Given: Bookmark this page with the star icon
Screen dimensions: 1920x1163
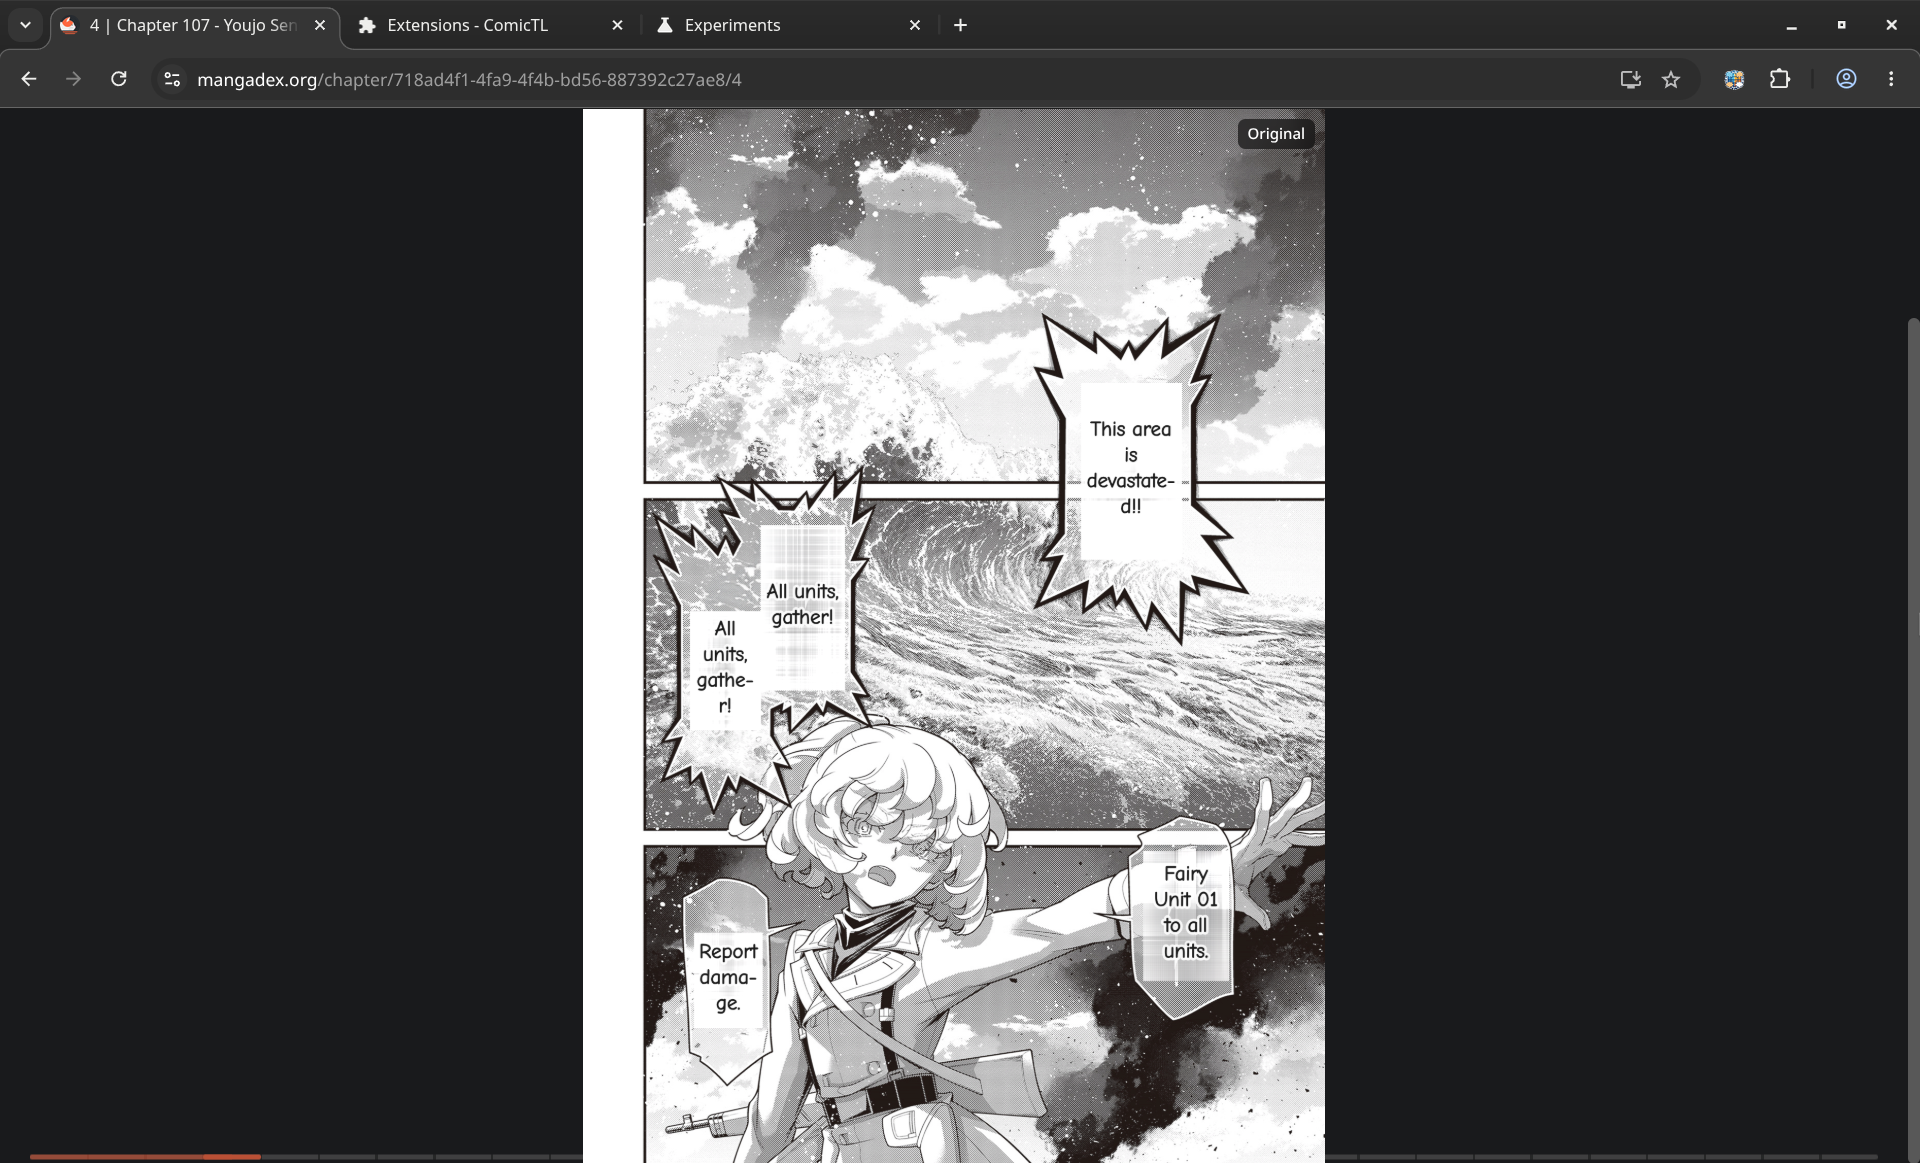Looking at the screenshot, I should pyautogui.click(x=1671, y=79).
